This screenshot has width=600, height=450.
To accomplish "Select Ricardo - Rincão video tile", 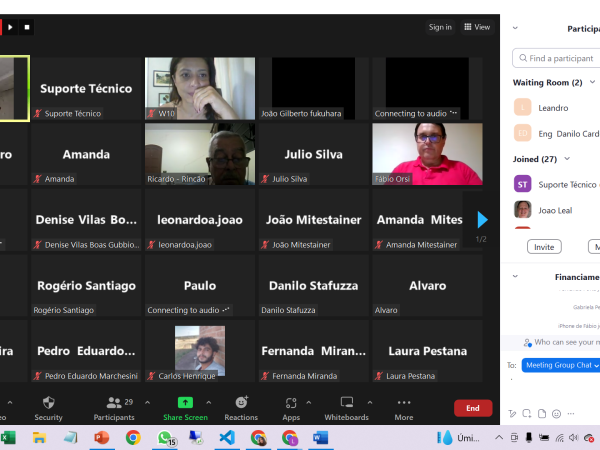I will pos(200,154).
